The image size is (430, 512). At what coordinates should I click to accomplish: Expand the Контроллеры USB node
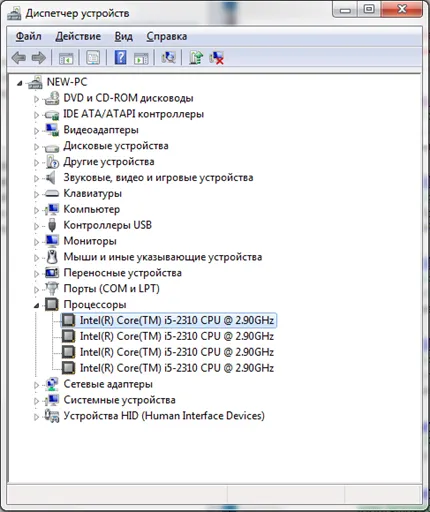point(36,226)
